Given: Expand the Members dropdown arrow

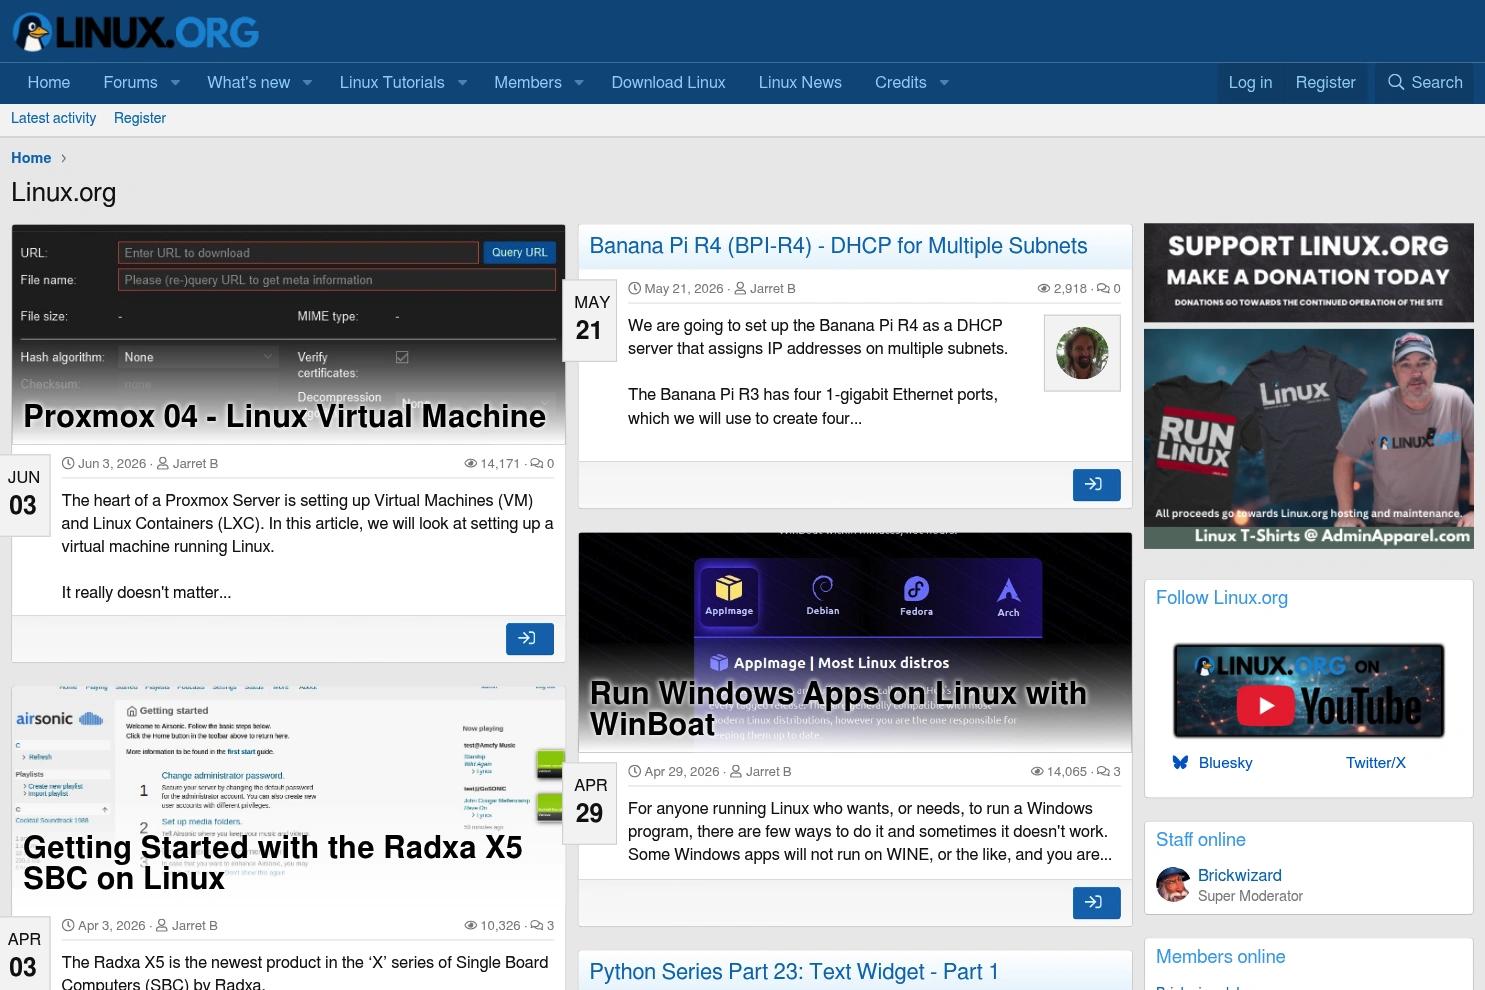Looking at the screenshot, I should 579,83.
